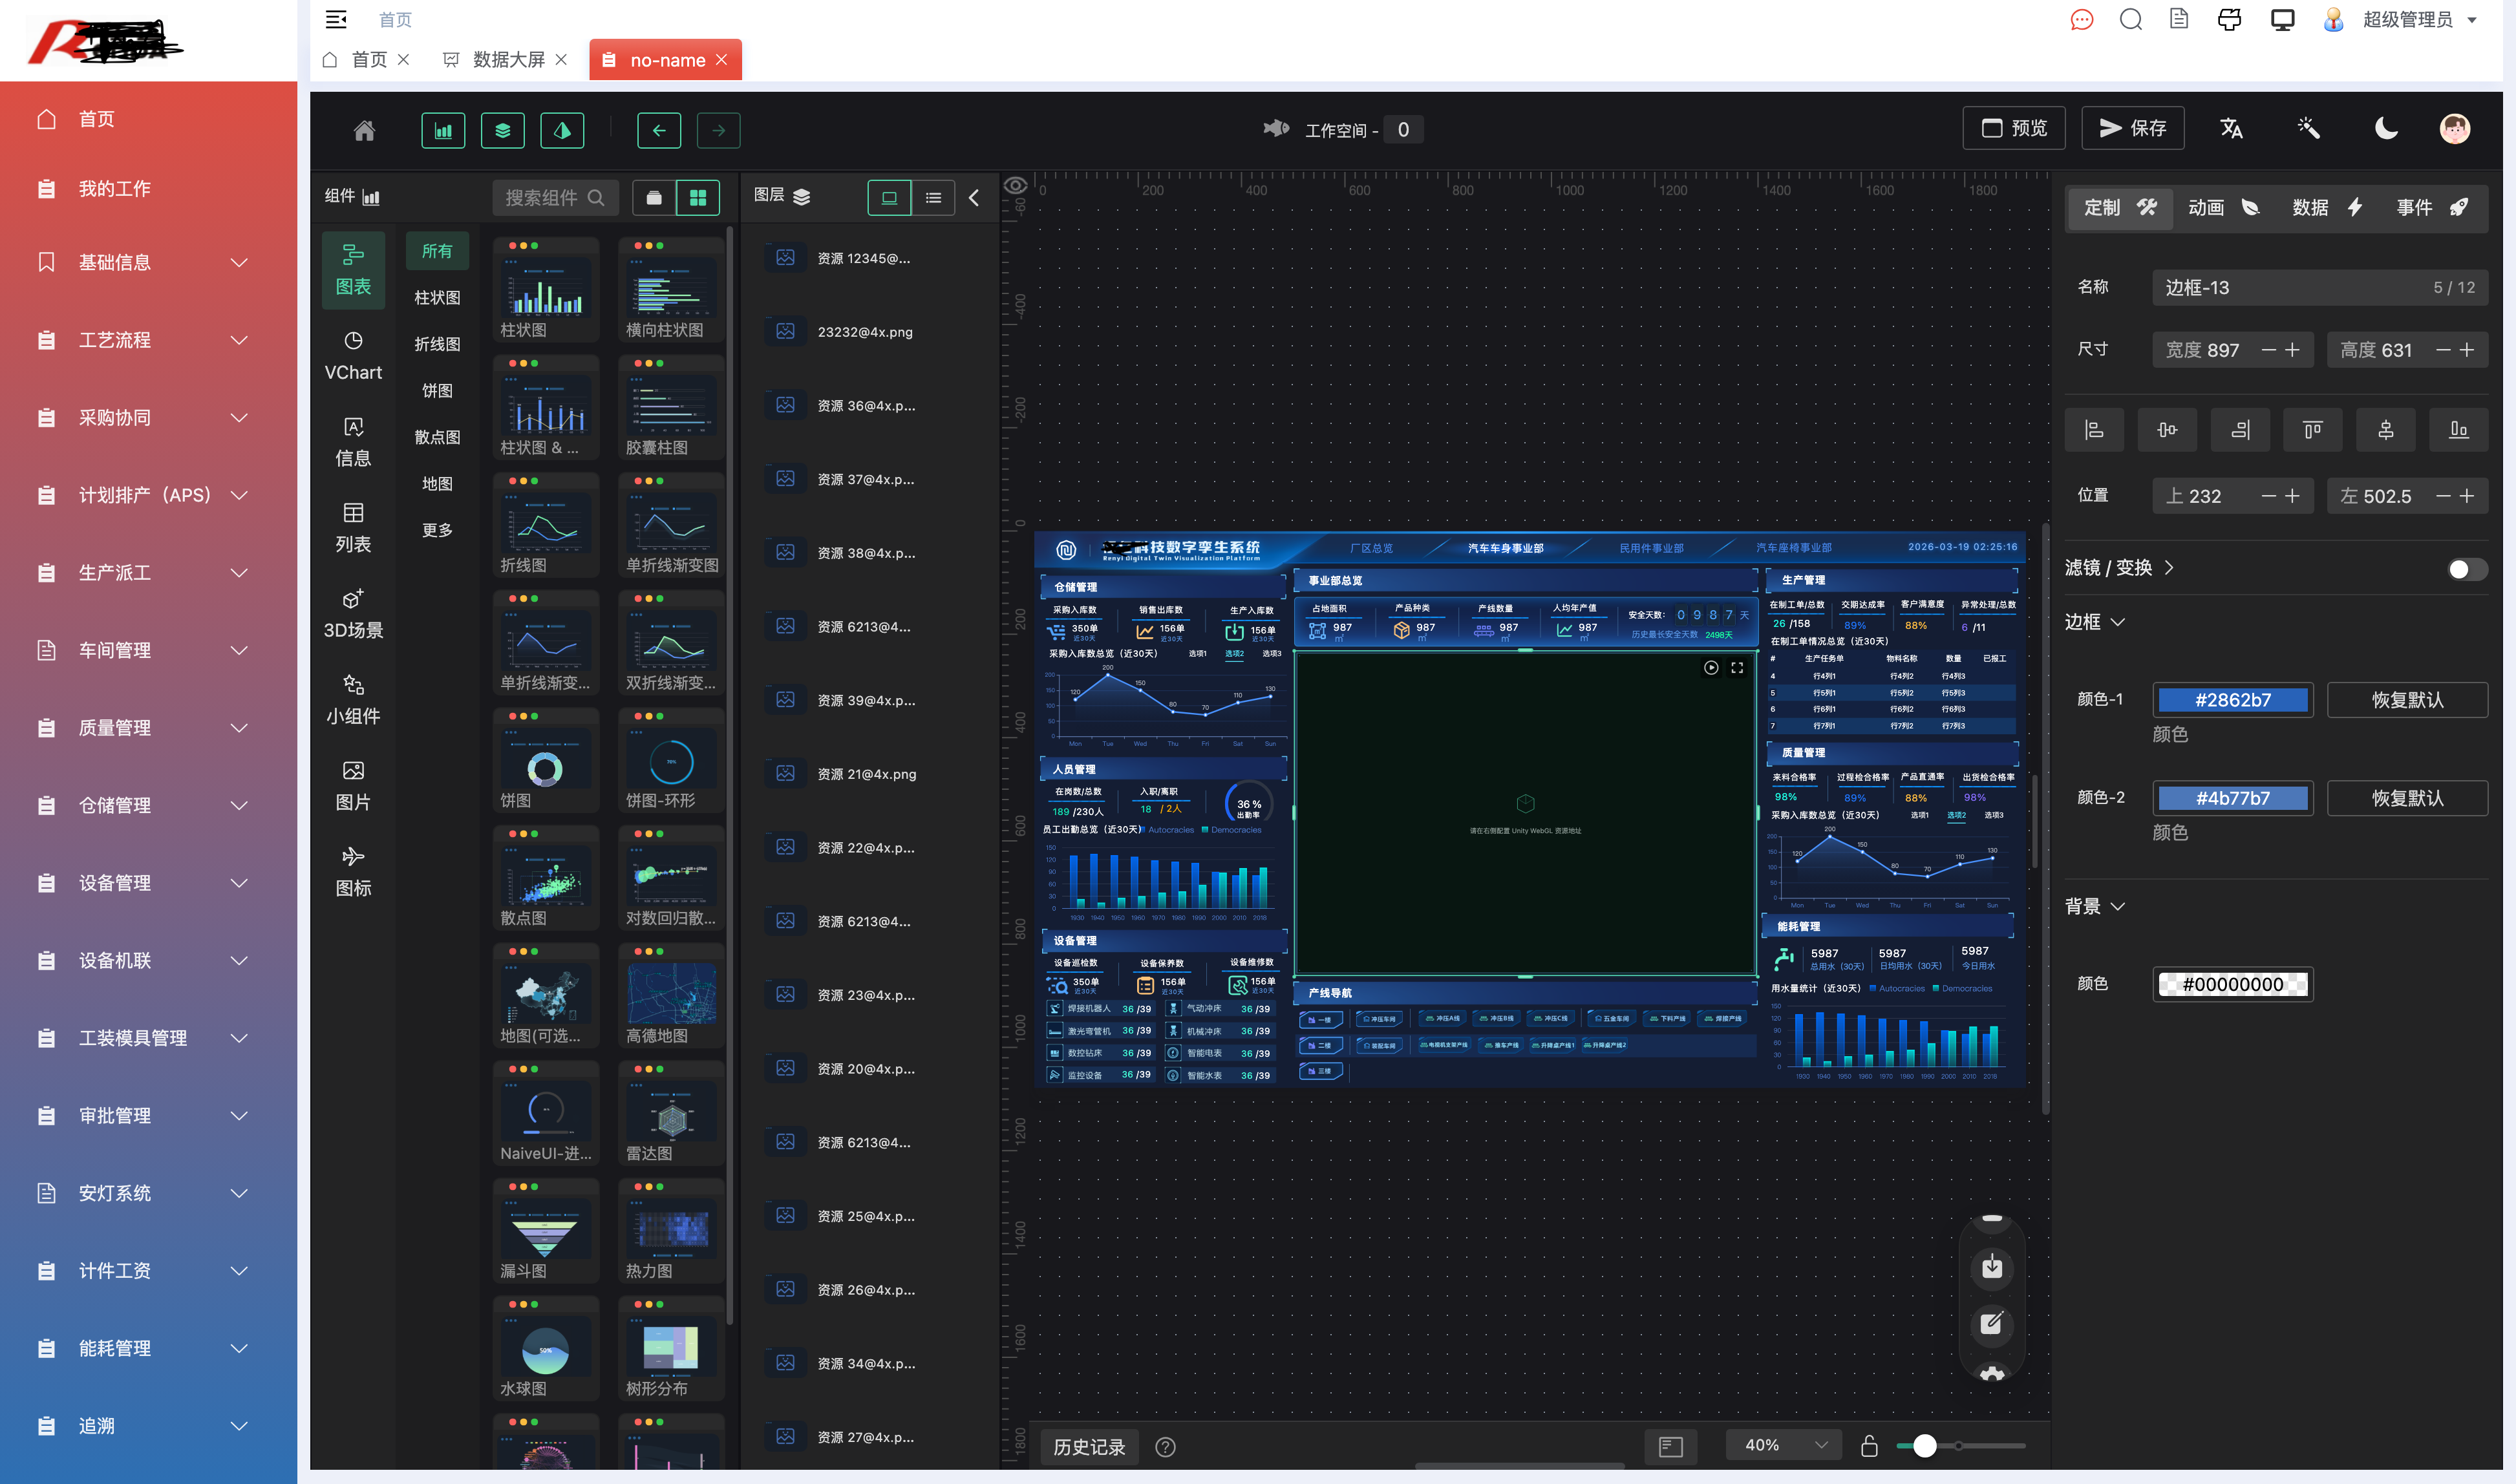Open the 40% zoom dropdown

click(x=1784, y=1445)
